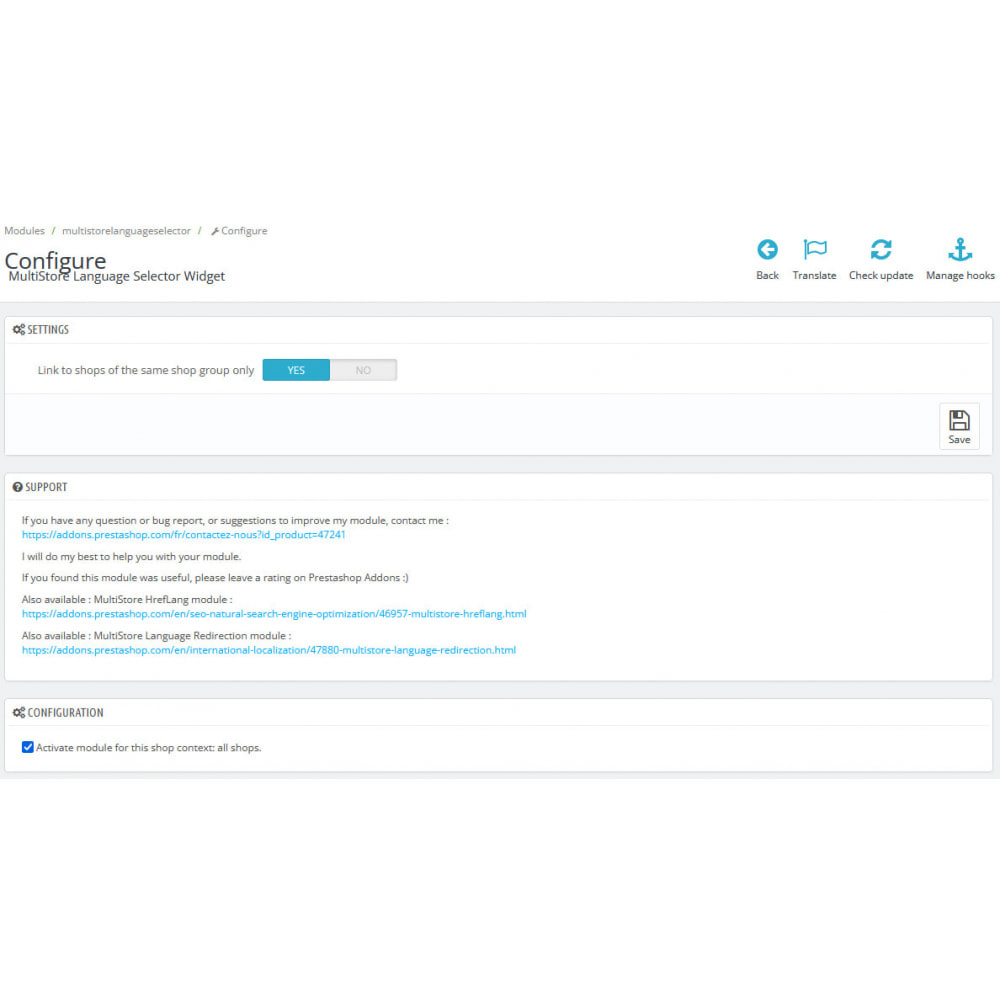Click the Support question mark icon
This screenshot has width=1000, height=1000.
click(17, 487)
